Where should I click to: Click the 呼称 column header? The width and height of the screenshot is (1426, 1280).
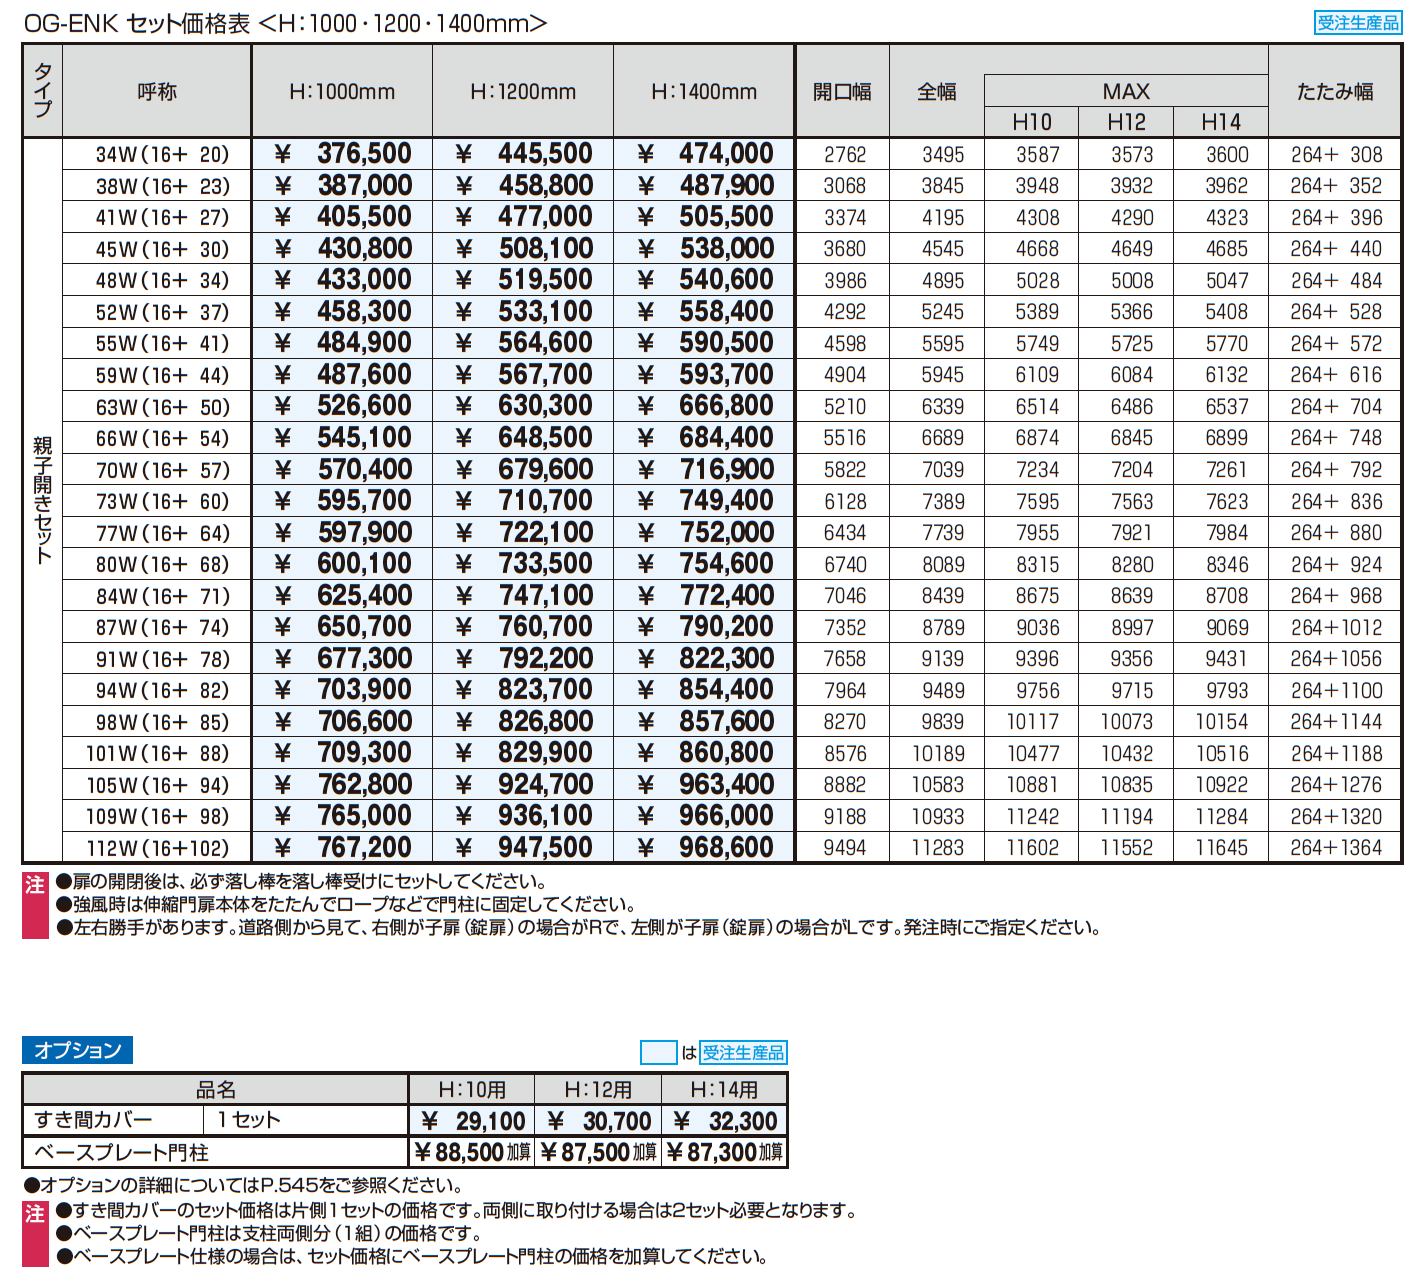pyautogui.click(x=157, y=92)
